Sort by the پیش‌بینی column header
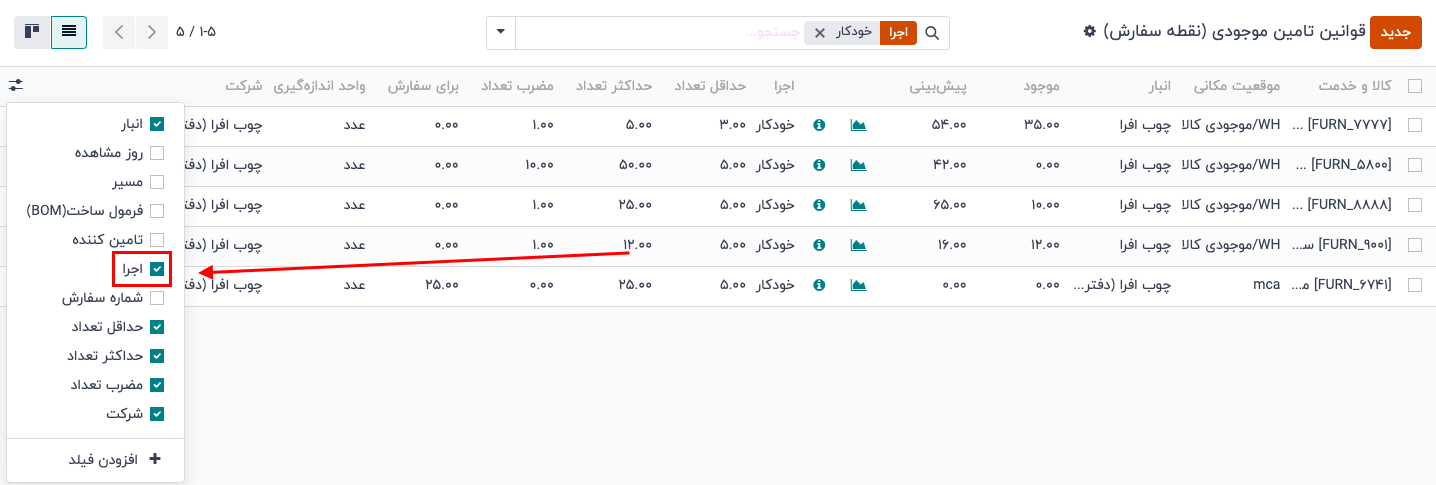1436x485 pixels. coord(937,86)
